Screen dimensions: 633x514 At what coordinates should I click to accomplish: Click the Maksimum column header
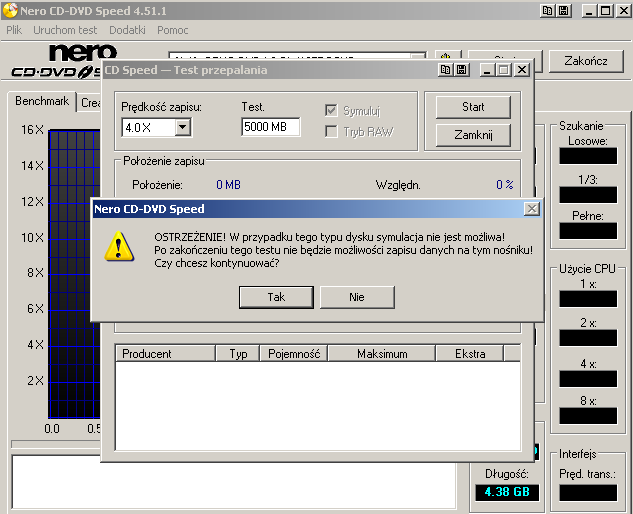coord(382,354)
